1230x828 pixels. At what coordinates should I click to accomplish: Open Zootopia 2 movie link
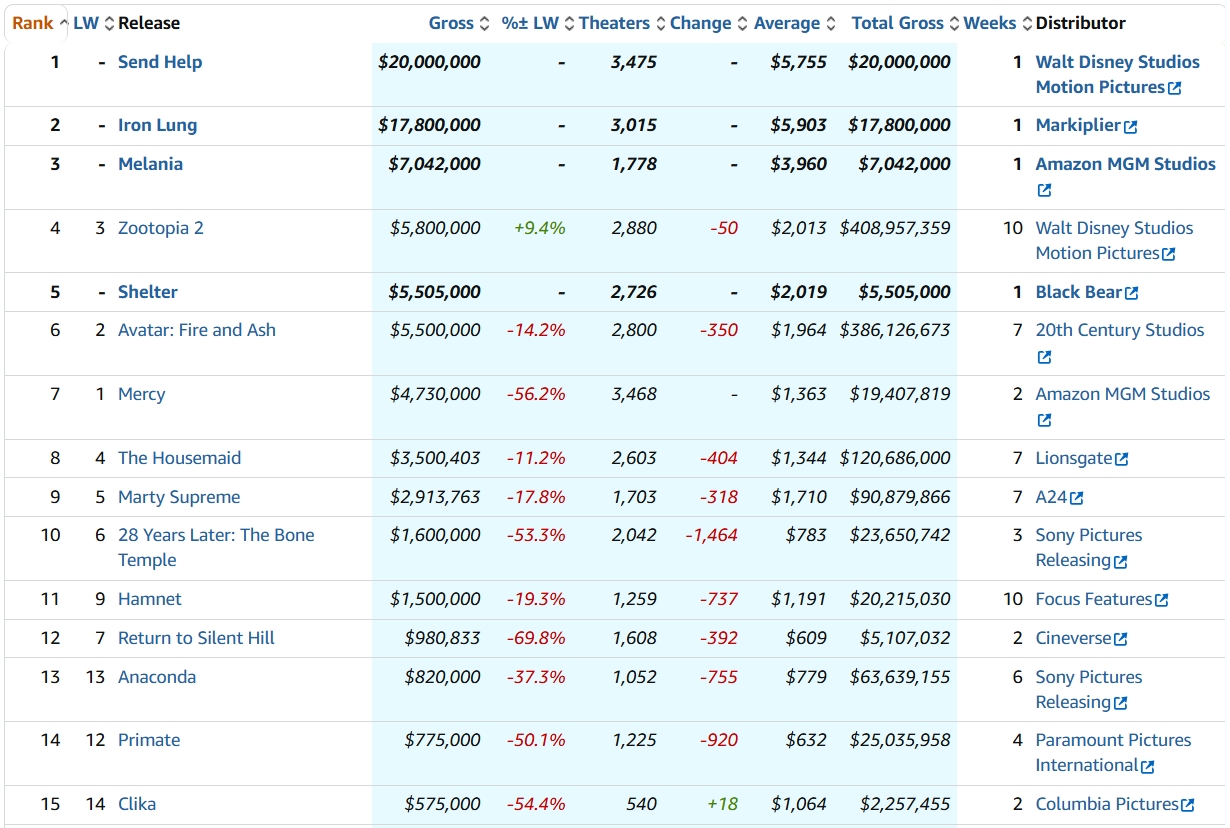160,228
